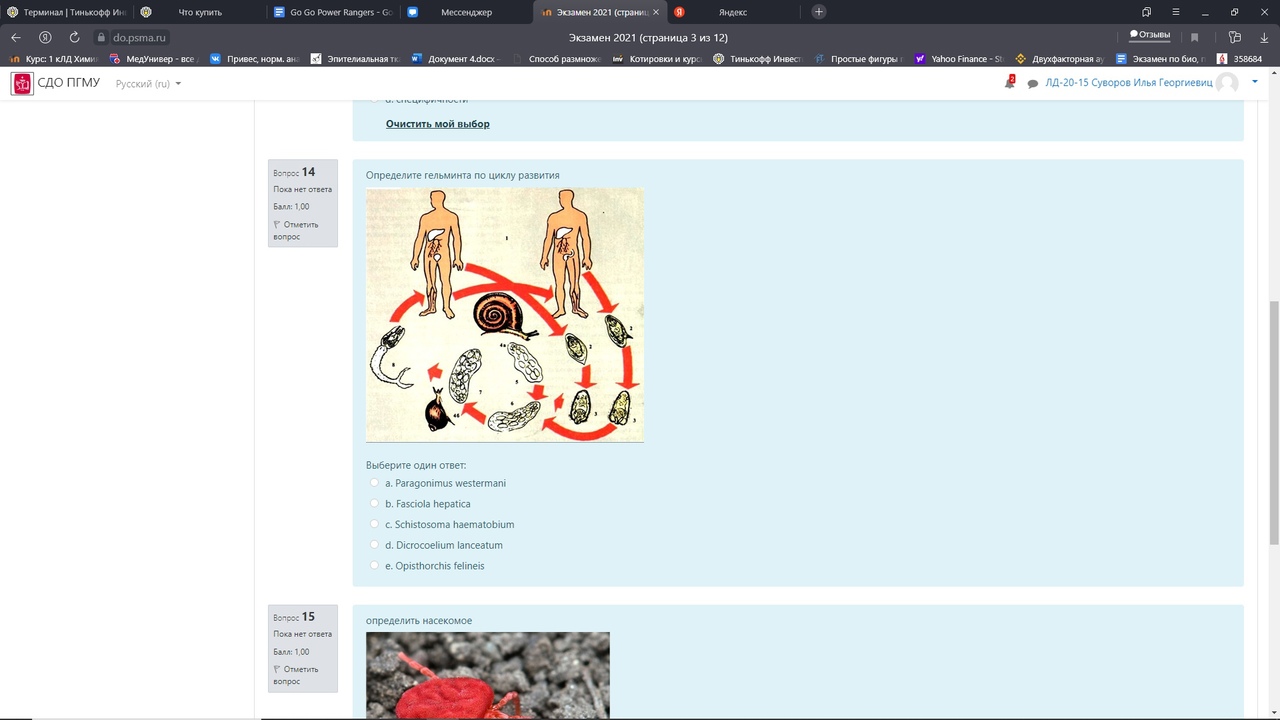Open the 'Экзамен по био' Docs bookmark
Screen dimensions: 1280x720
point(1160,59)
